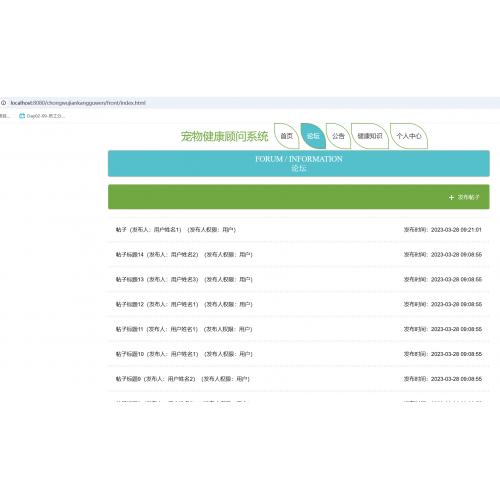Go to the 健康知识 tab
The image size is (500, 500).
pos(370,136)
